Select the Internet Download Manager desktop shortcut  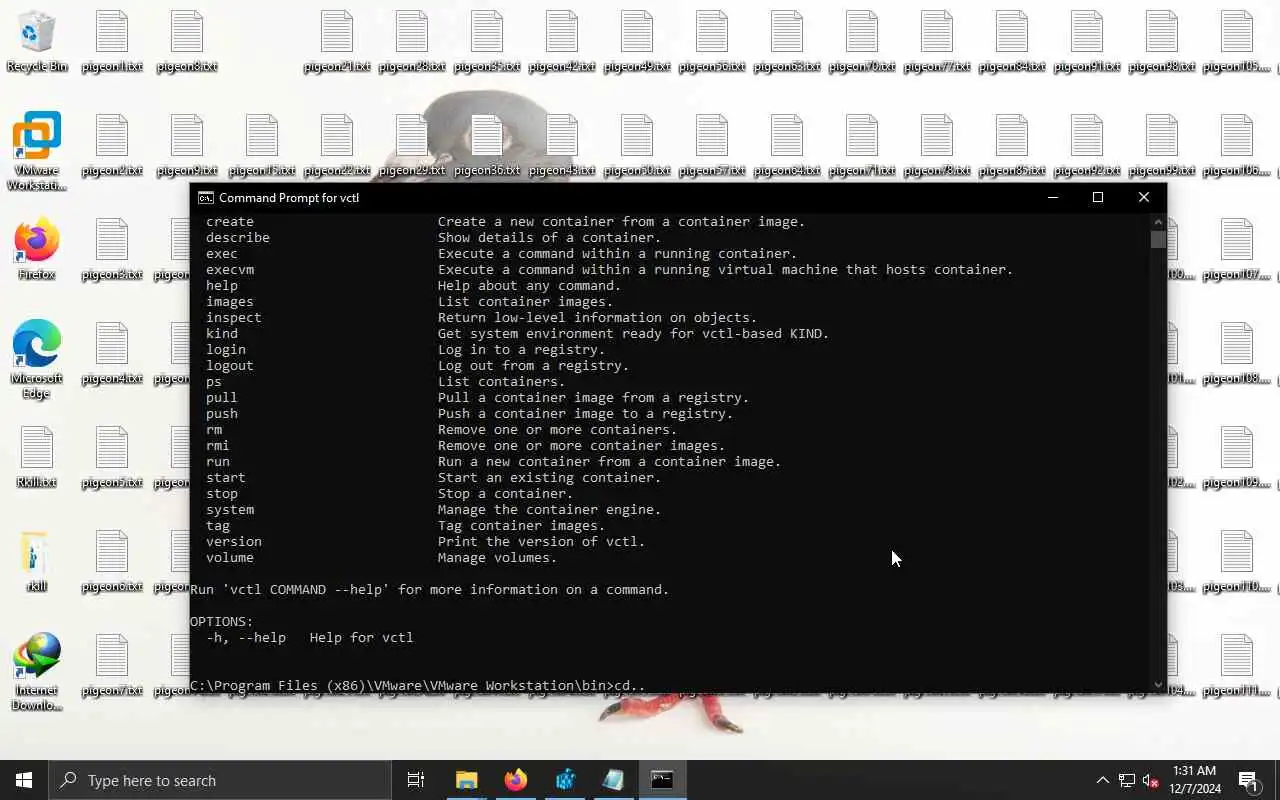click(37, 672)
